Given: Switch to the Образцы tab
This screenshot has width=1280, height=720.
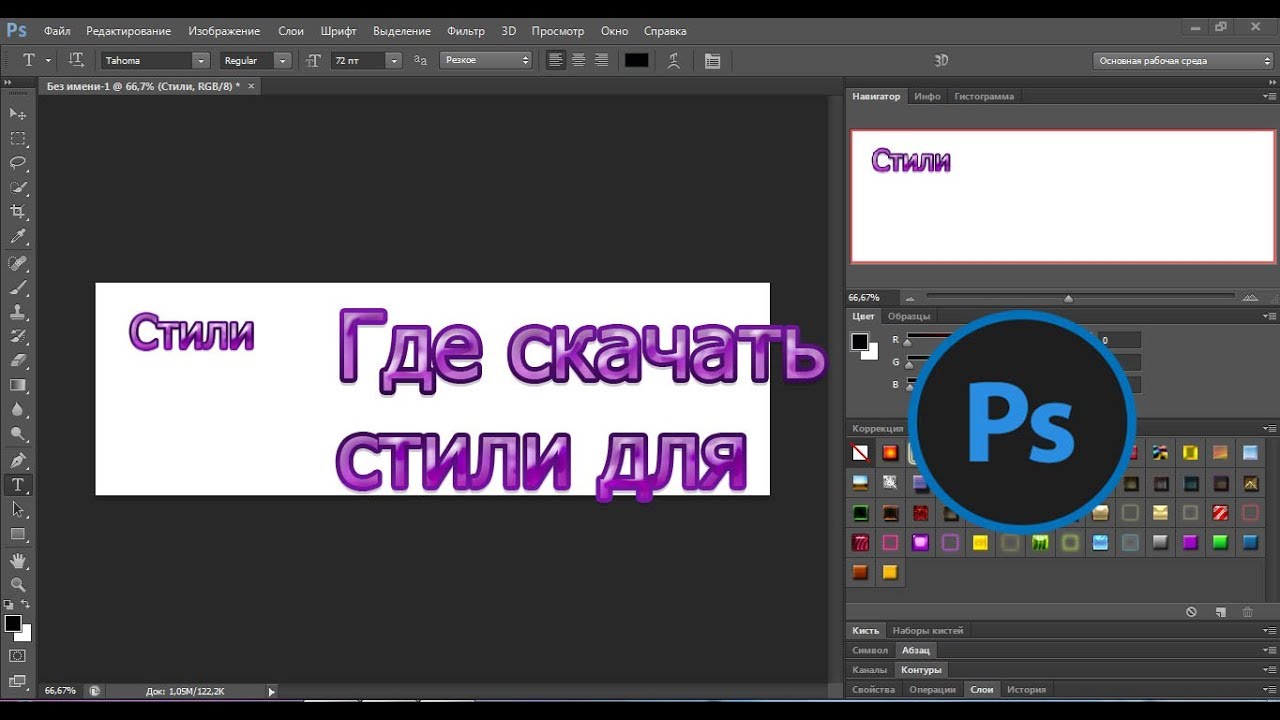Looking at the screenshot, I should [909, 316].
